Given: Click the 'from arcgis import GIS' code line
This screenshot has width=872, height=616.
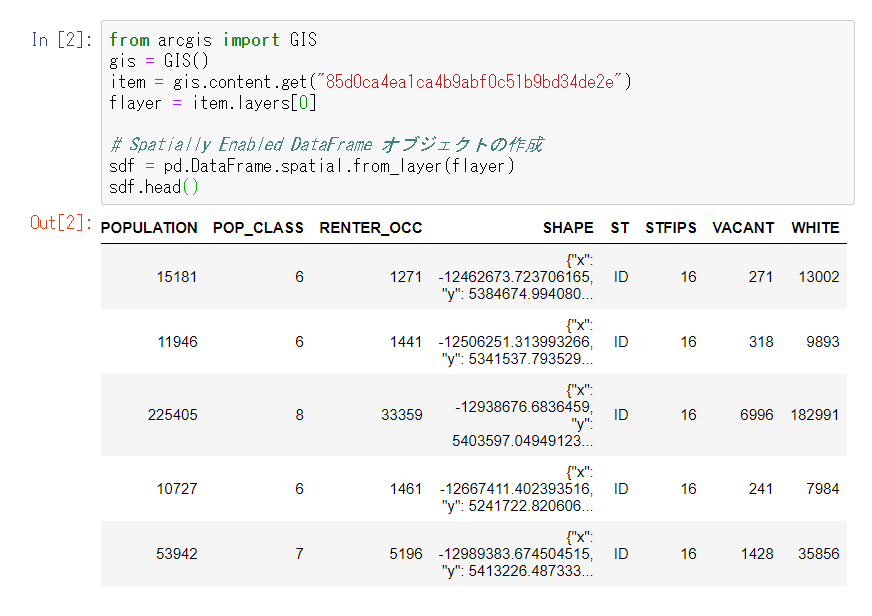Looking at the screenshot, I should click(x=213, y=40).
